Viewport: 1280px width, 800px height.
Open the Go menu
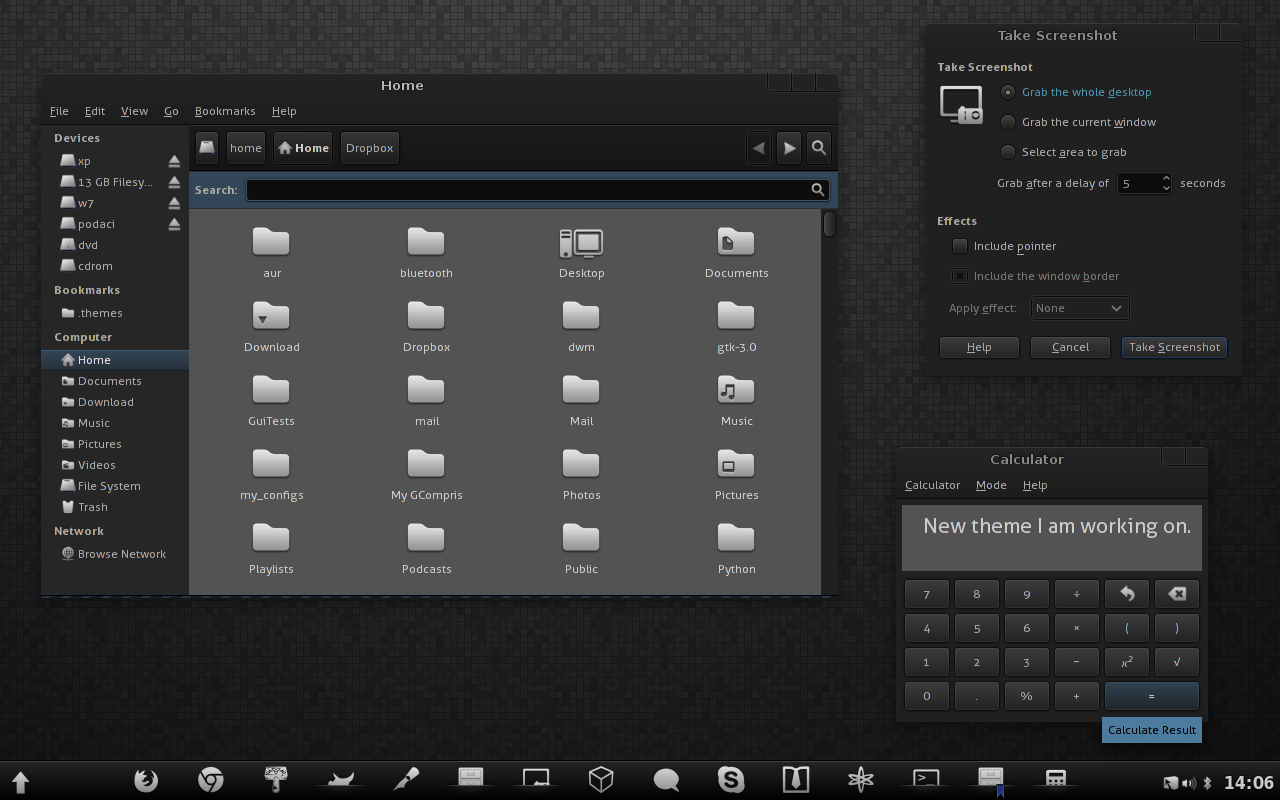coord(171,111)
